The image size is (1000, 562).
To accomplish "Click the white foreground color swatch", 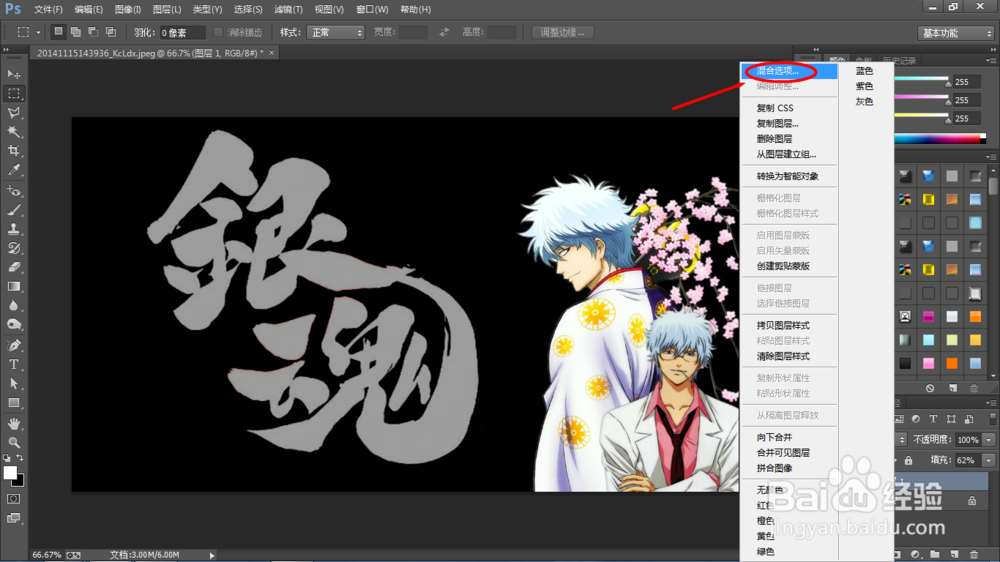I will coord(9,473).
